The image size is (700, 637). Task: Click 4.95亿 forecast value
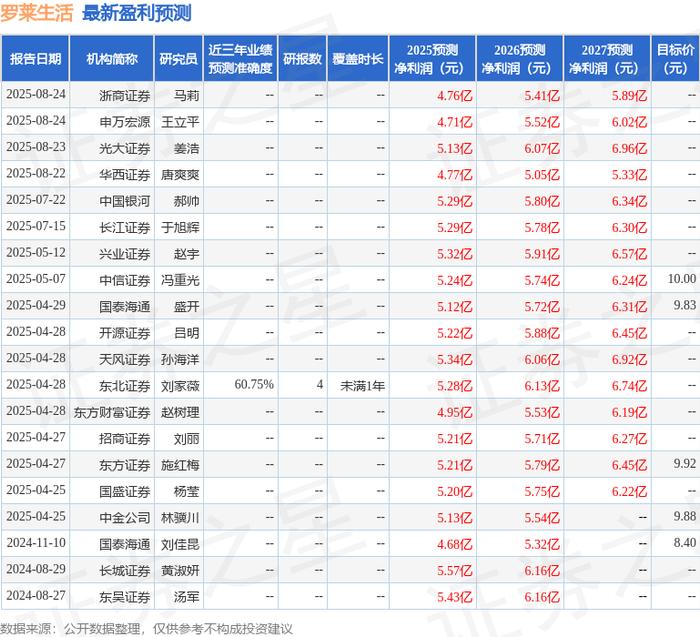[454, 412]
